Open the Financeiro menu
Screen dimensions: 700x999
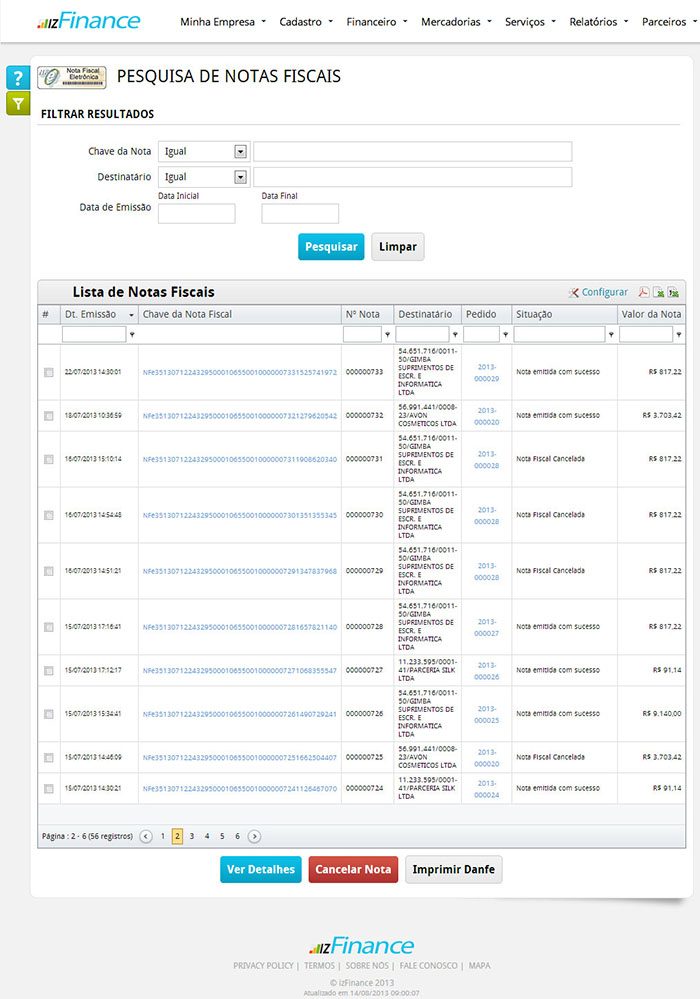[376, 21]
